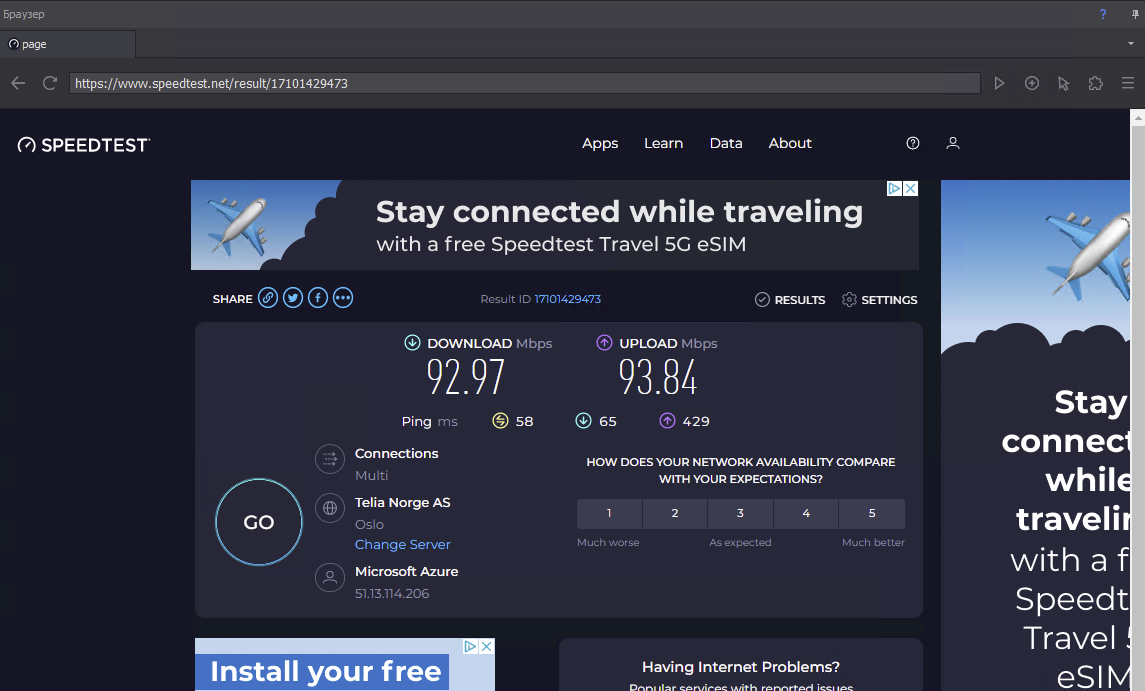Copy share link icon

tap(268, 298)
